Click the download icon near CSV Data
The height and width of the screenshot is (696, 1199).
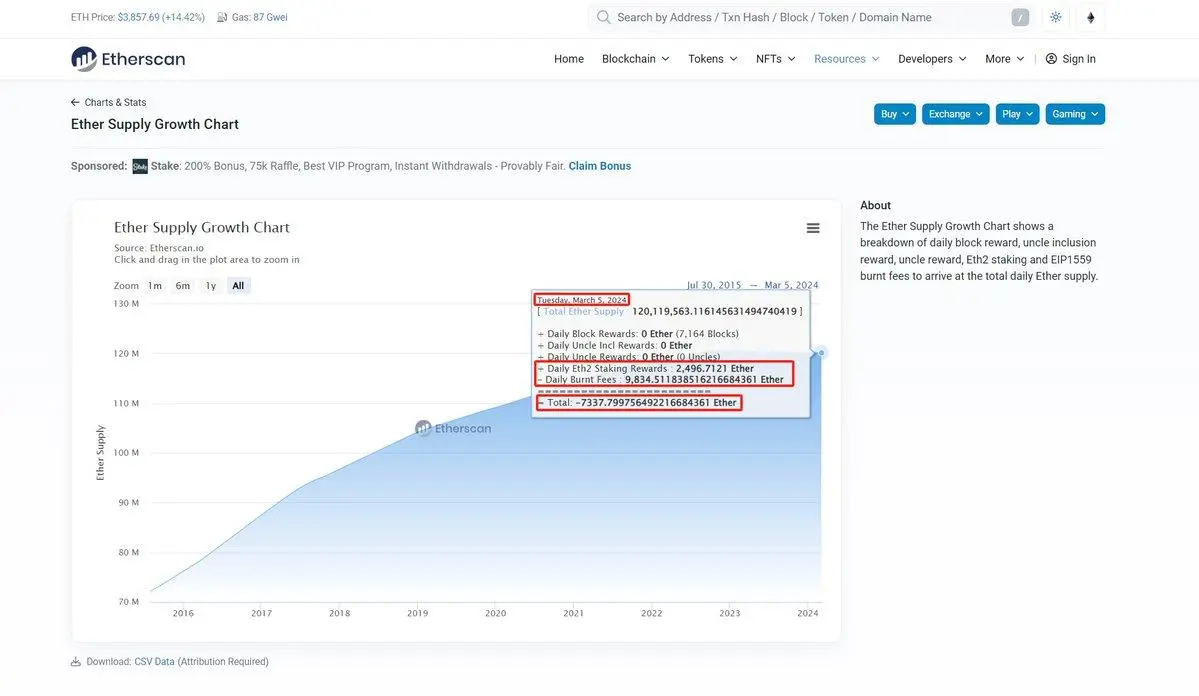click(x=76, y=662)
